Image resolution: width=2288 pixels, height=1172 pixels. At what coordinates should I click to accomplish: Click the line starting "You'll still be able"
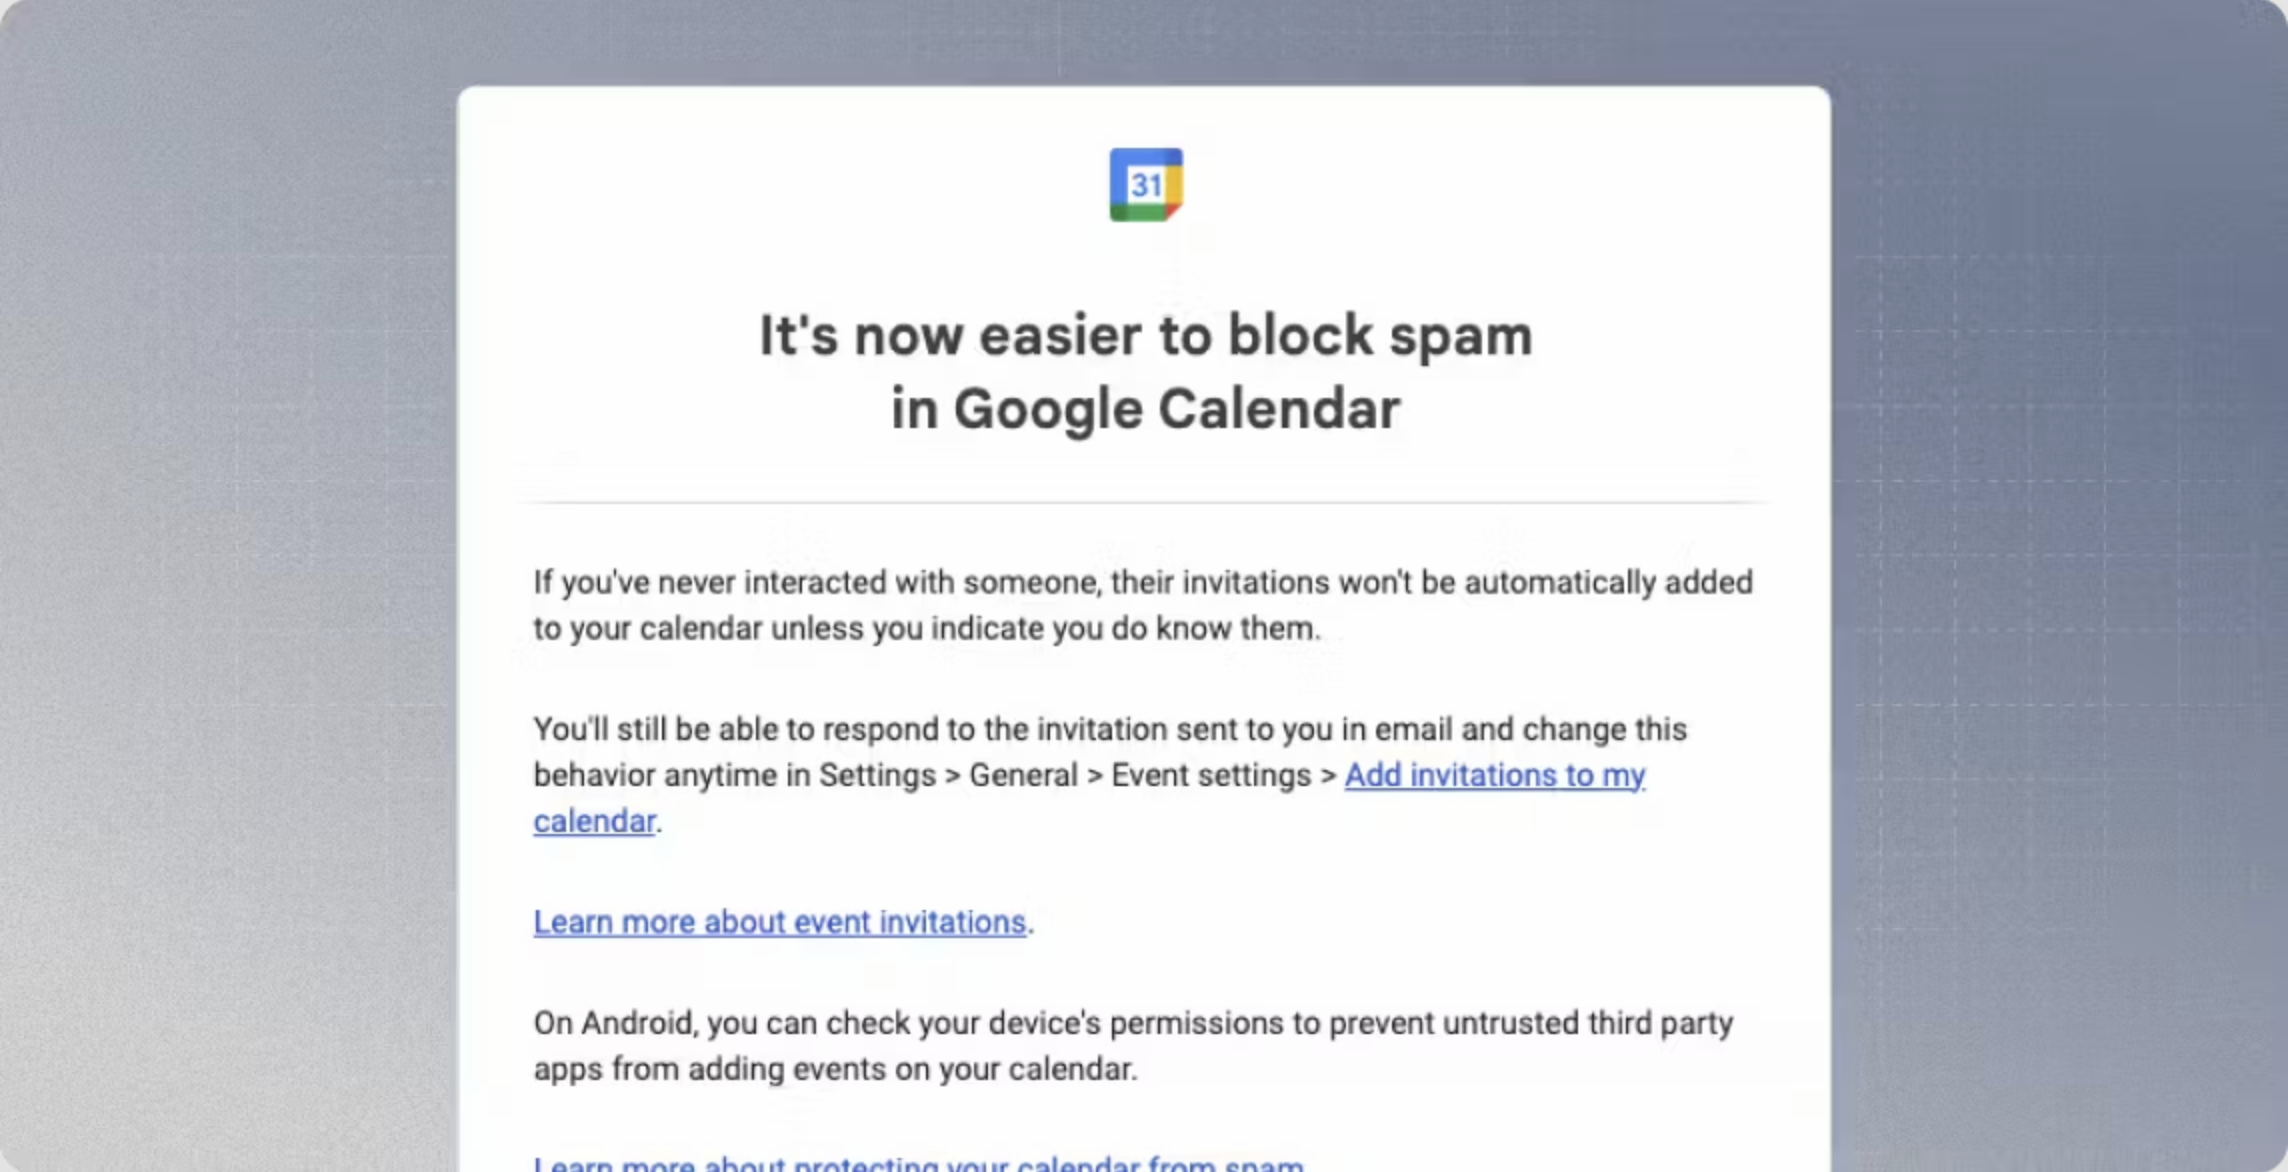pyautogui.click(x=1109, y=729)
